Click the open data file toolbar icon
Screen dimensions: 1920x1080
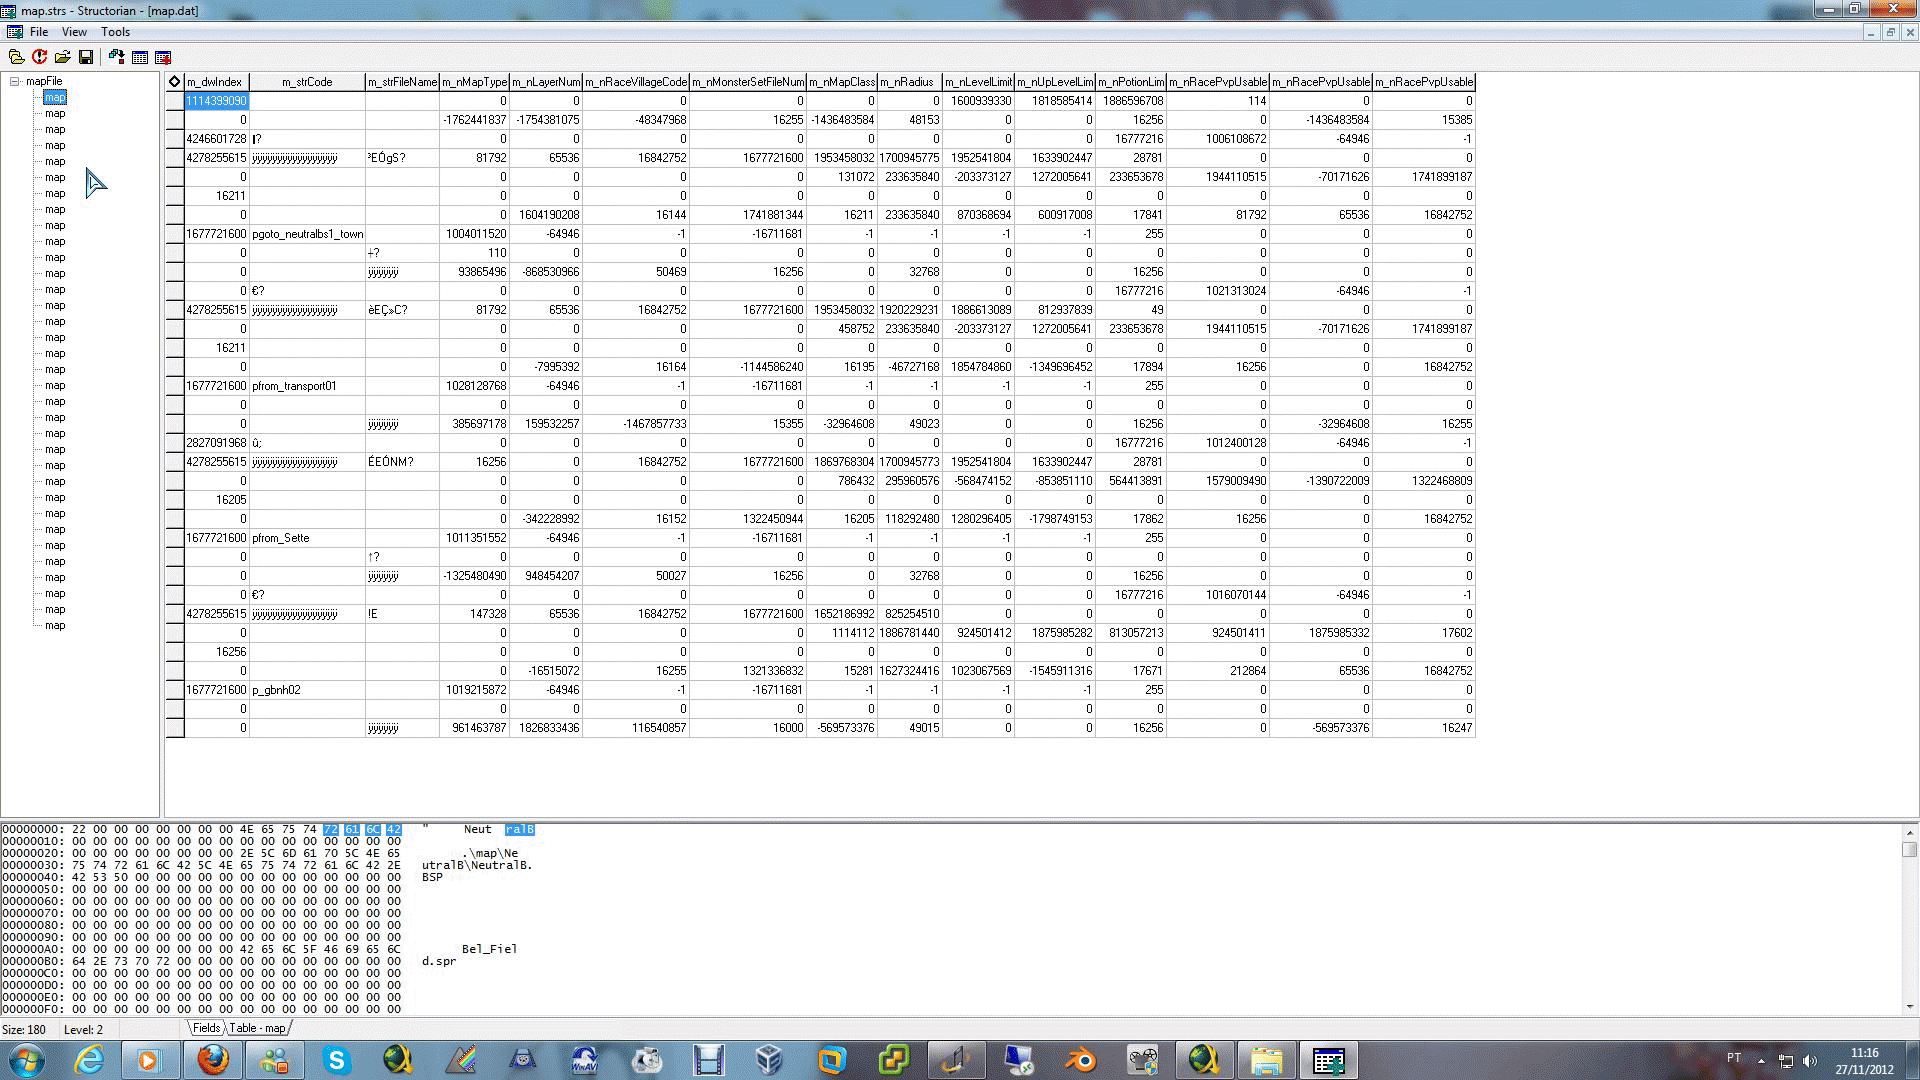coord(62,57)
